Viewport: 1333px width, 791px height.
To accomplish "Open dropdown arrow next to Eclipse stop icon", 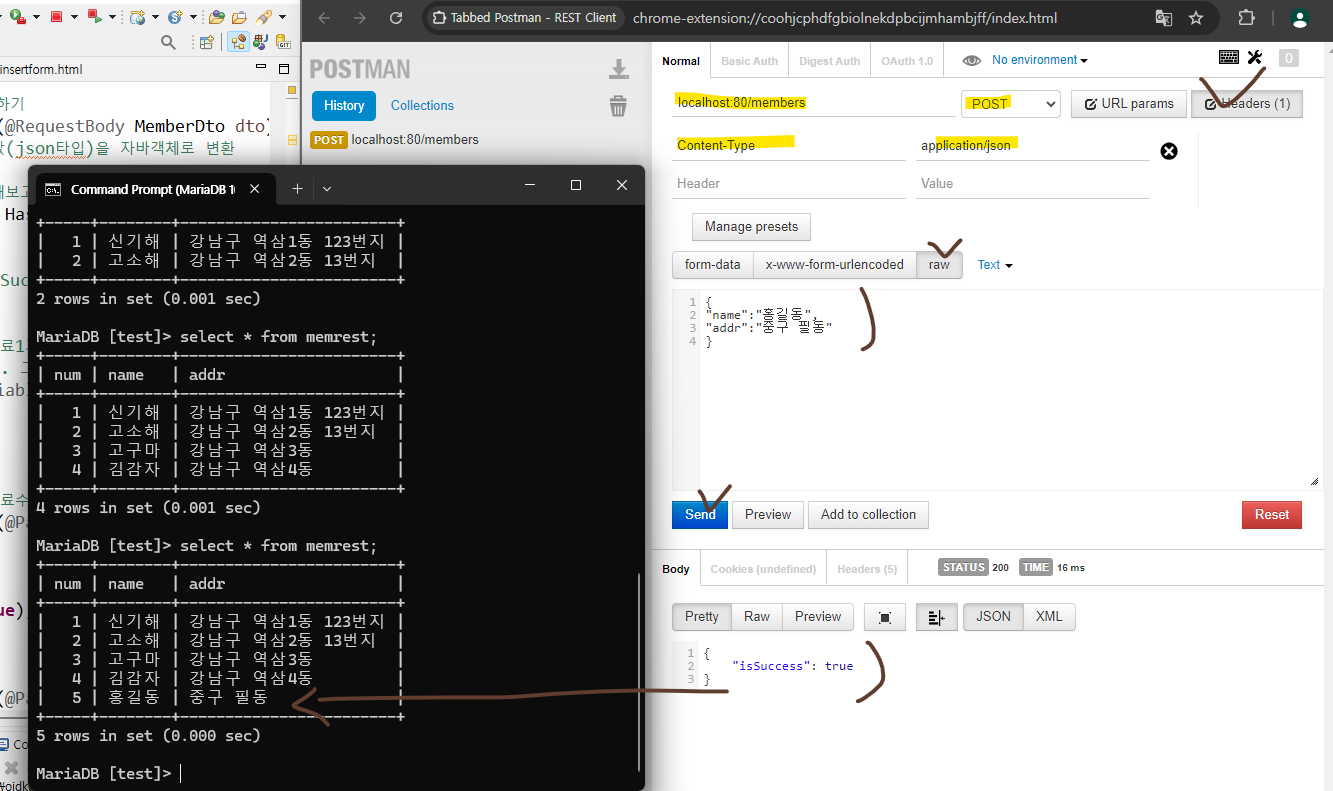I will (x=72, y=17).
